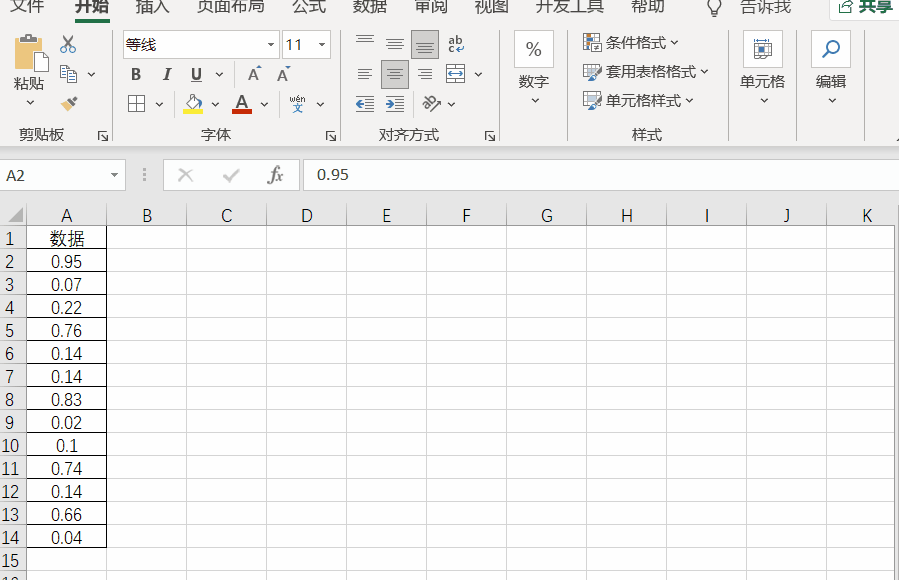
Task: Decrease indent icon
Action: click(x=365, y=104)
